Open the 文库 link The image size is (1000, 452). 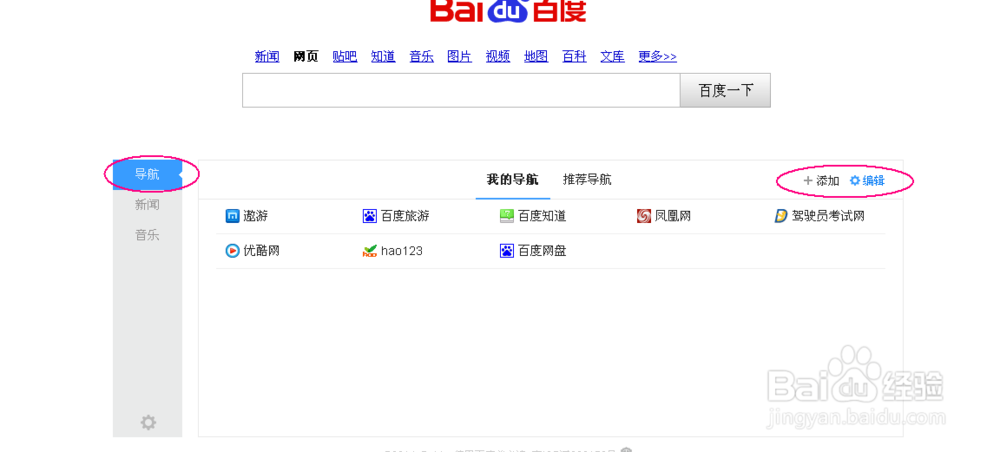(613, 57)
